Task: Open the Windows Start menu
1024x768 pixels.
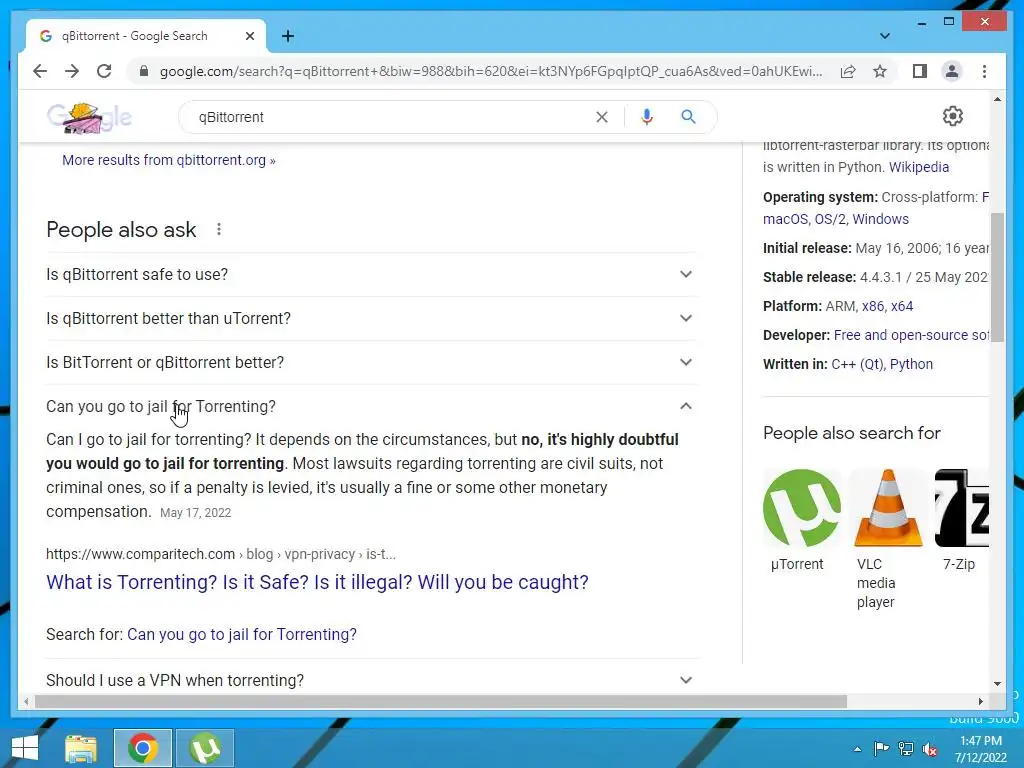Action: (25, 748)
